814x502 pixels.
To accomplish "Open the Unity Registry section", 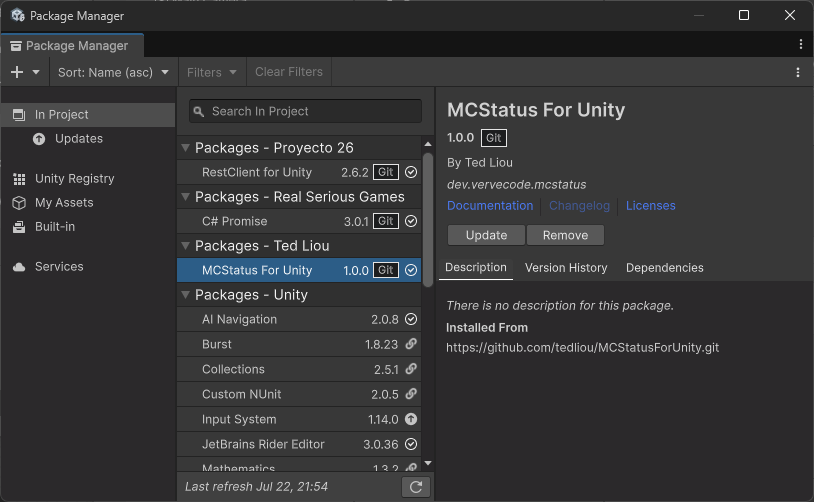I will tap(74, 179).
